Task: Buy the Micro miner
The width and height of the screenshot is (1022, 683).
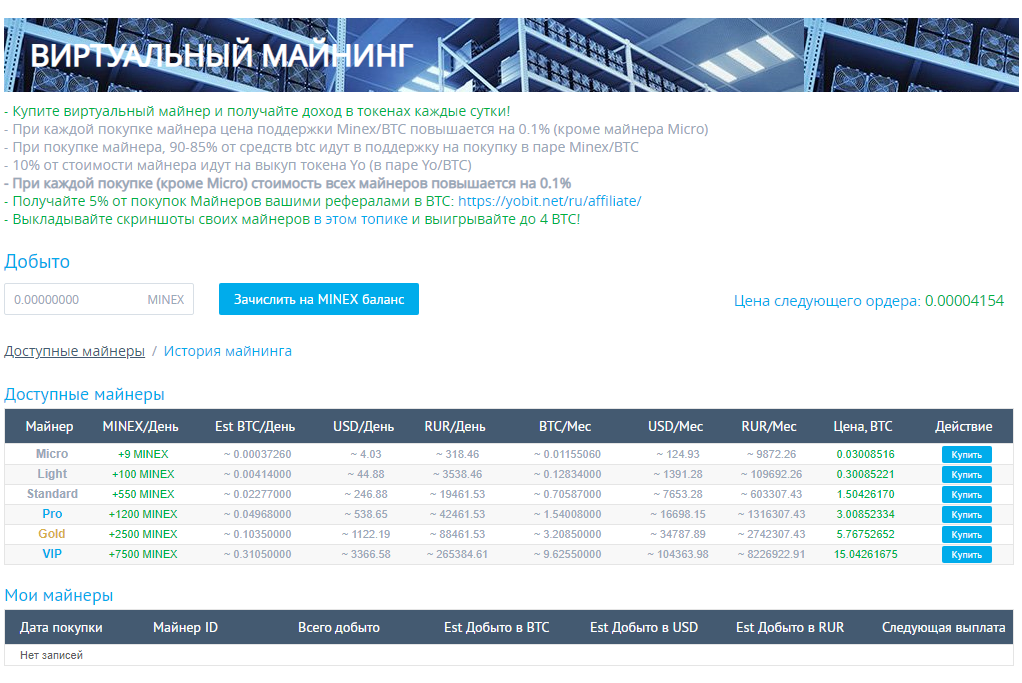Action: click(965, 454)
